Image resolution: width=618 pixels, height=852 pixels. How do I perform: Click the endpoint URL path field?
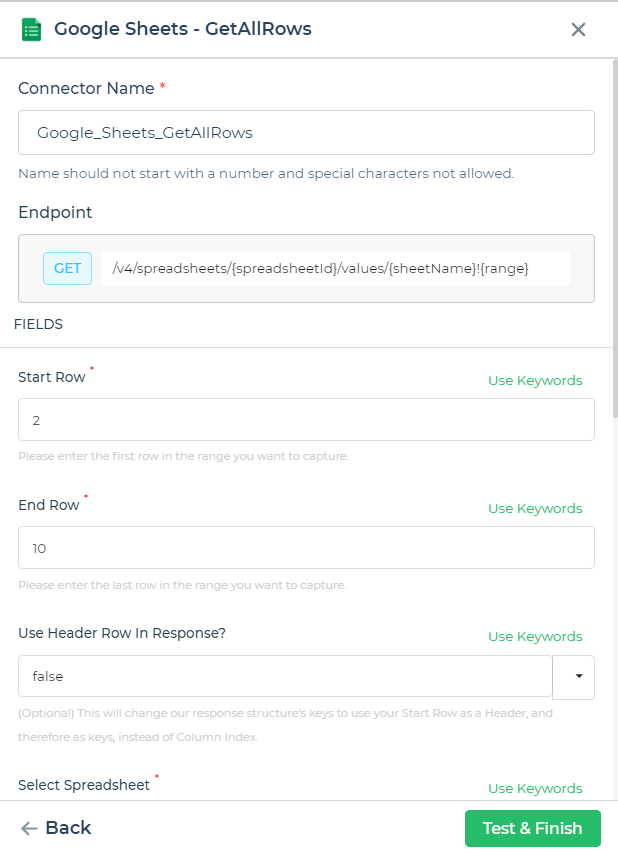(x=335, y=268)
